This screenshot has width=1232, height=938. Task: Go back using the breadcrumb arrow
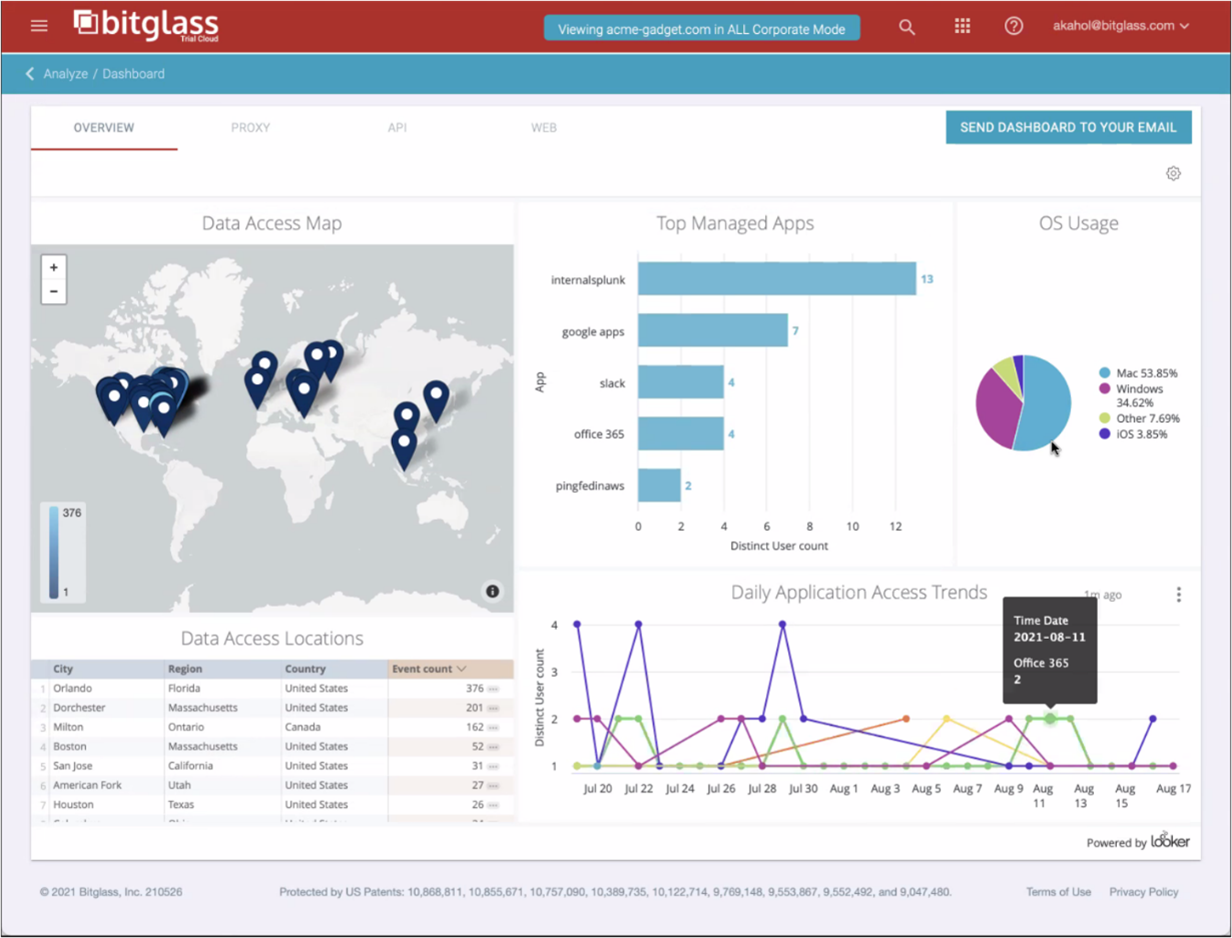tap(30, 74)
